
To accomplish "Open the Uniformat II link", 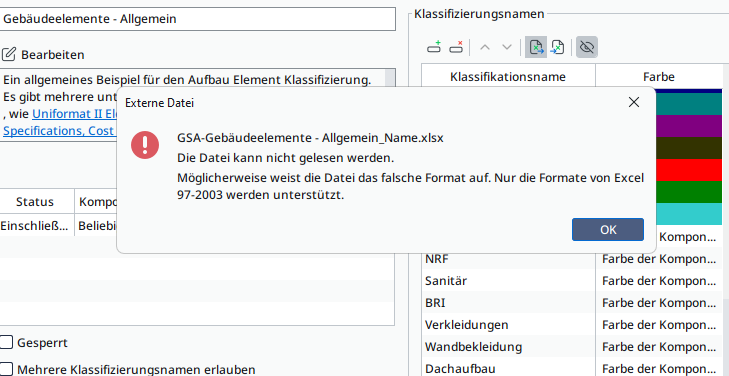I will (74, 114).
